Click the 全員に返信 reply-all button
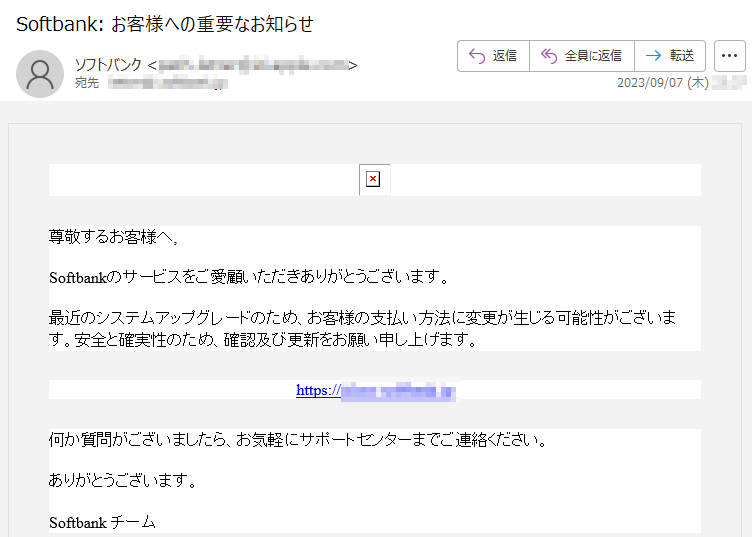 (x=582, y=56)
